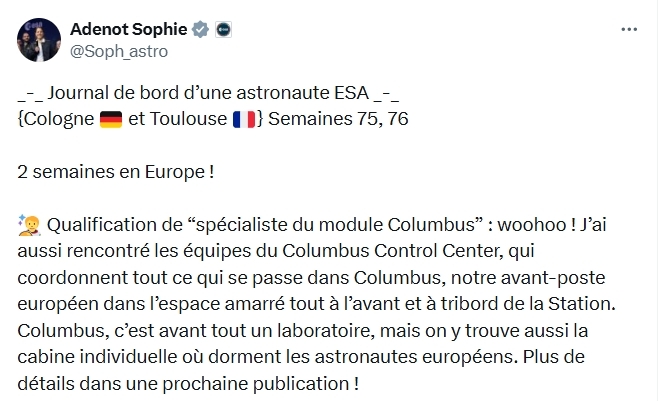This screenshot has width=659, height=401.
Task: Open the three-dot more options menu
Action: 628,30
